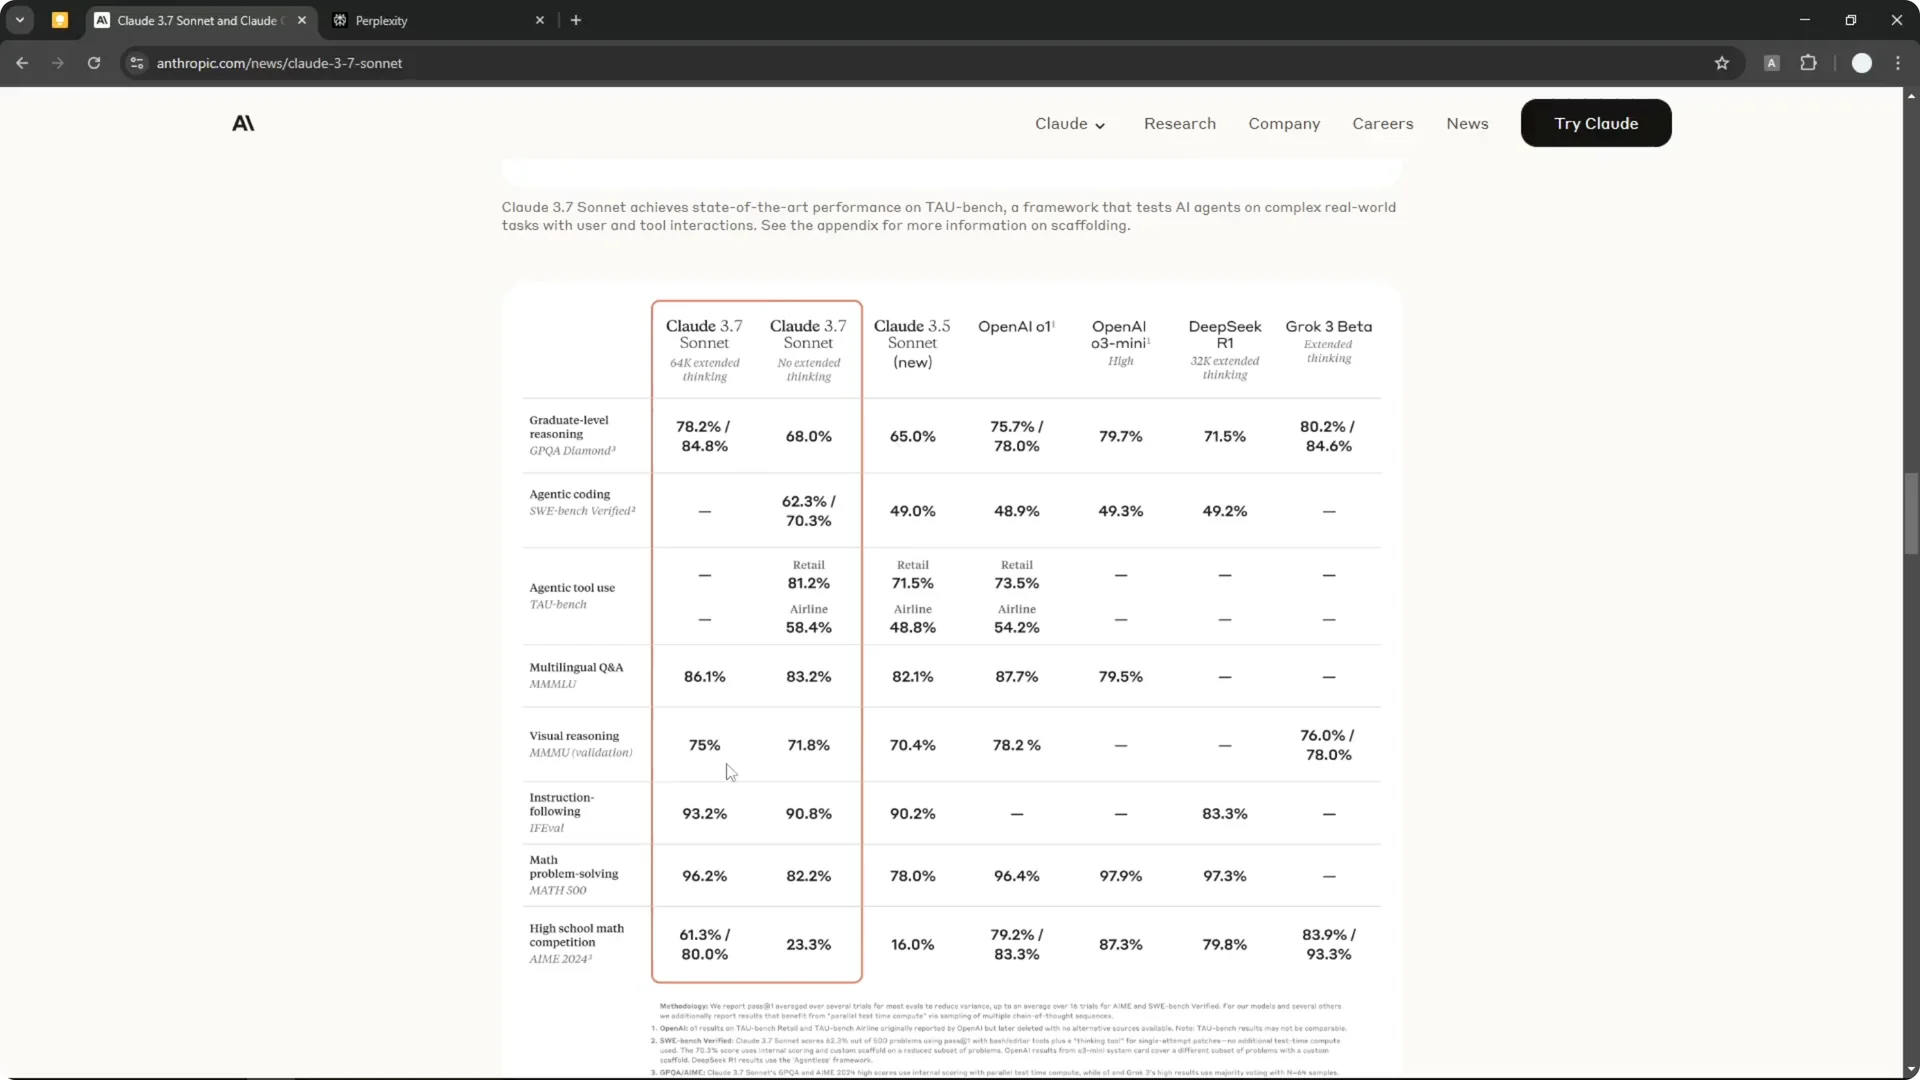Click the browser forward arrow

58,62
